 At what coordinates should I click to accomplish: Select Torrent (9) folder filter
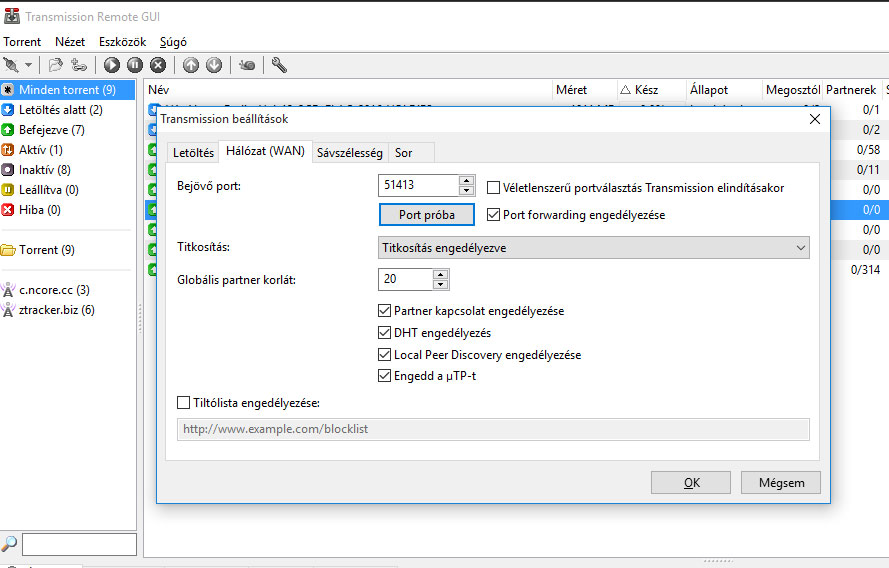click(67, 250)
